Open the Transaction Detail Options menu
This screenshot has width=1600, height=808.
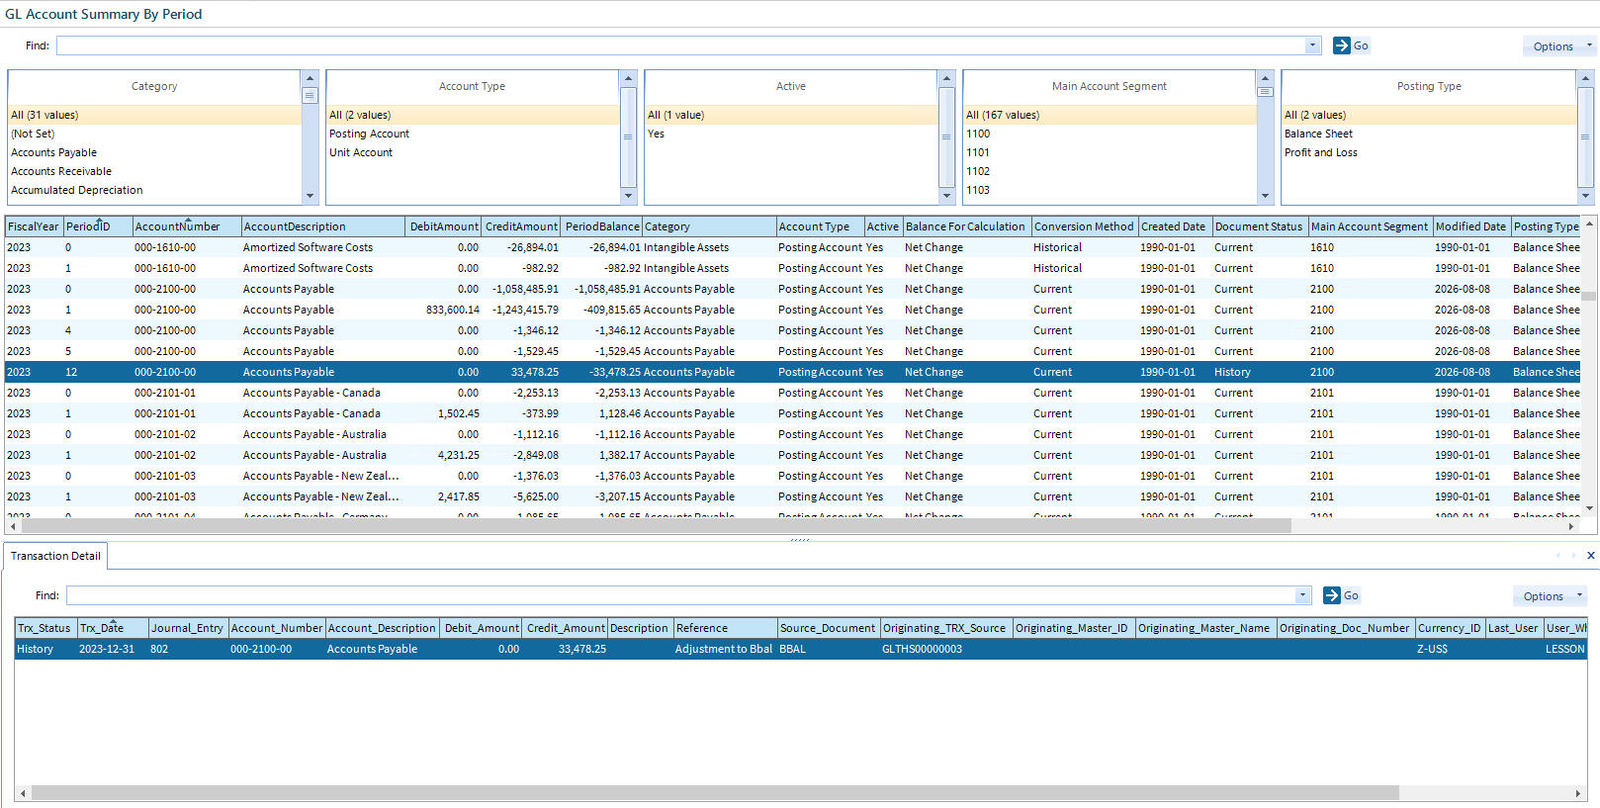coord(1549,596)
